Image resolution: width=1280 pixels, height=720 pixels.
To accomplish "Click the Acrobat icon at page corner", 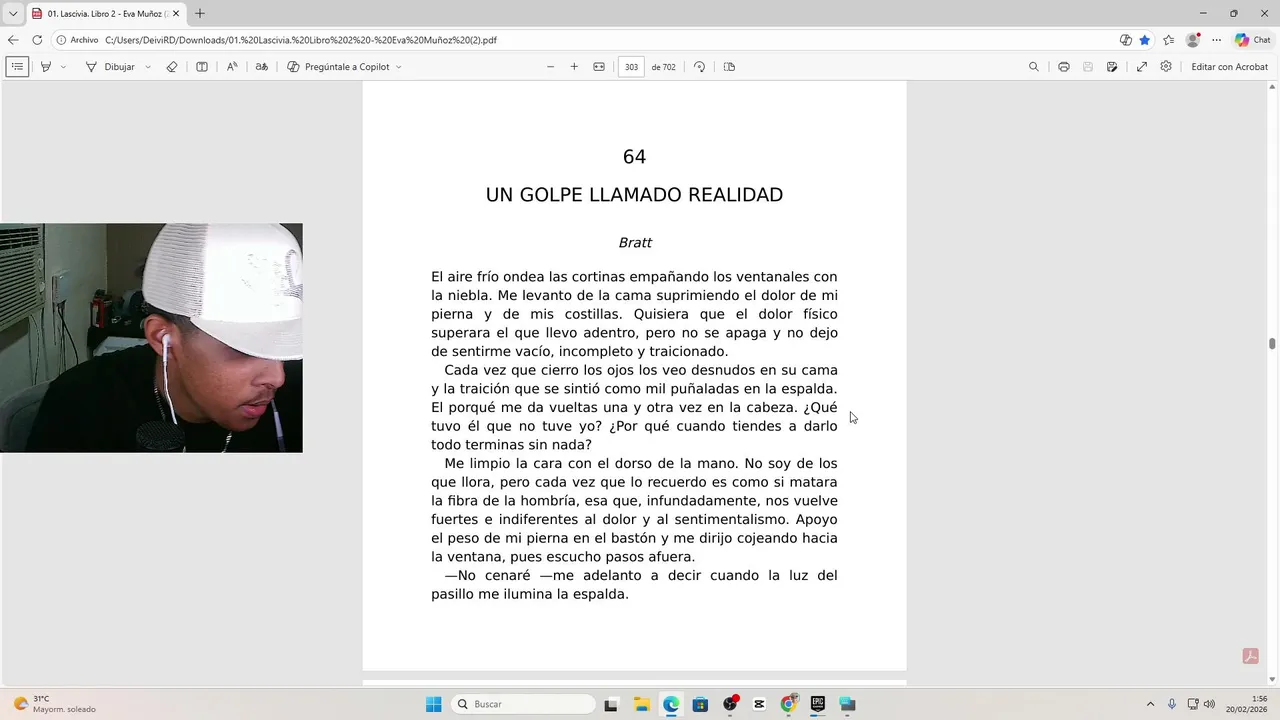I will 1250,656.
